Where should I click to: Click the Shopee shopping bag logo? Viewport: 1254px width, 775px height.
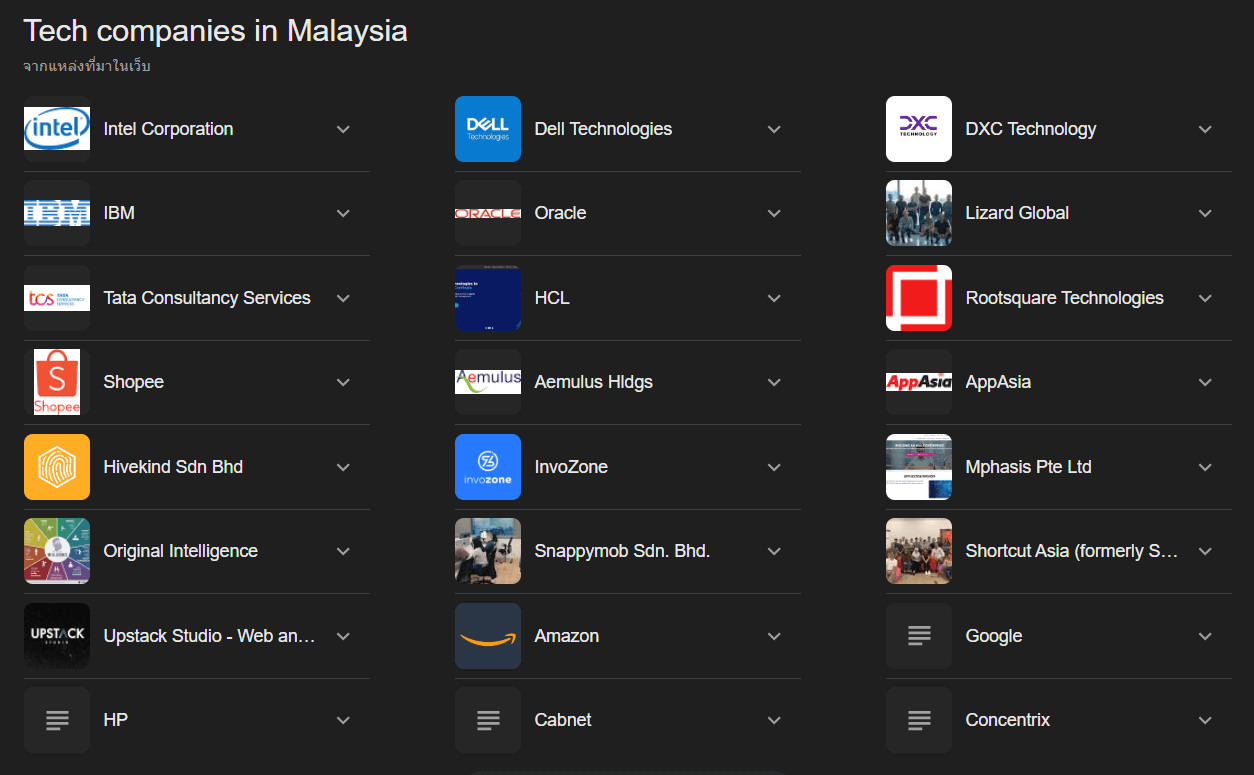pyautogui.click(x=57, y=382)
